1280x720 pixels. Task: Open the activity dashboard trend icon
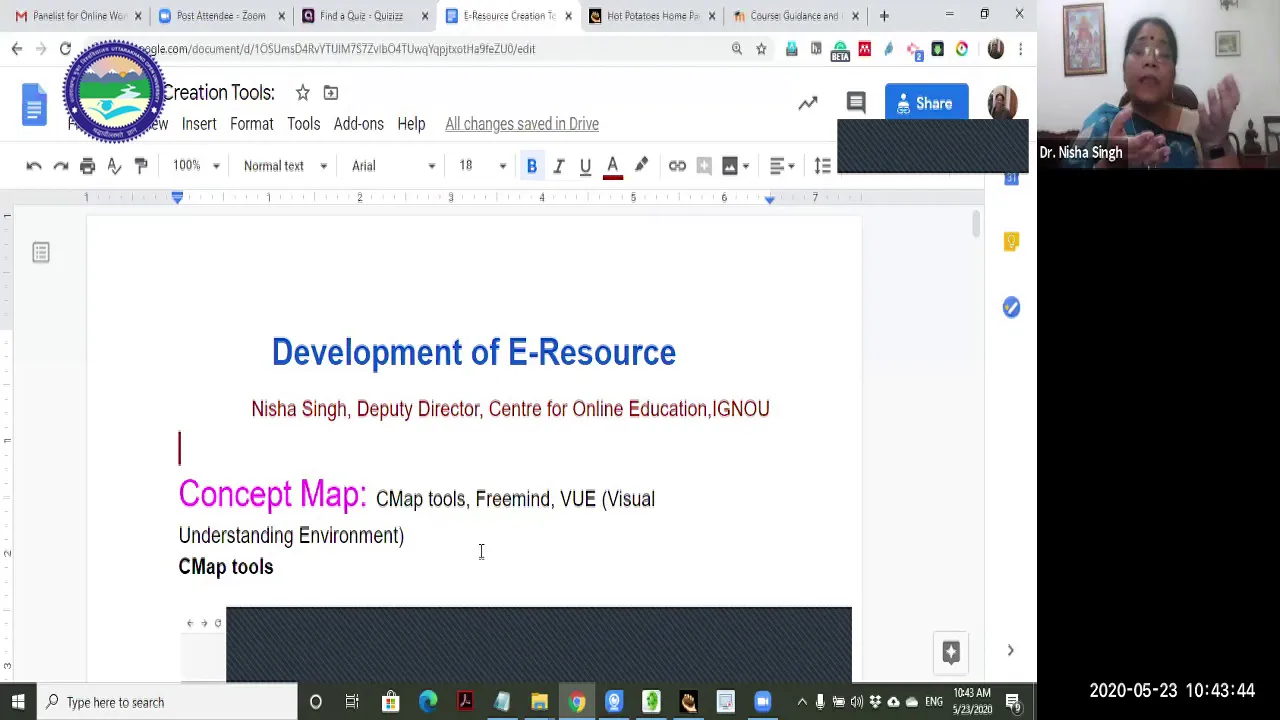[x=808, y=103]
